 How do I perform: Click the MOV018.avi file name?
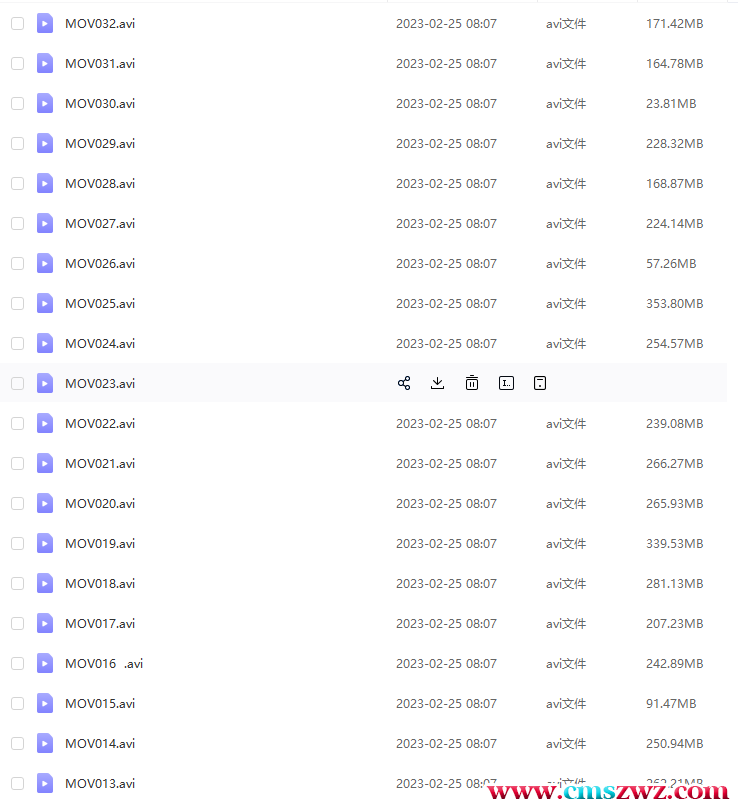100,583
